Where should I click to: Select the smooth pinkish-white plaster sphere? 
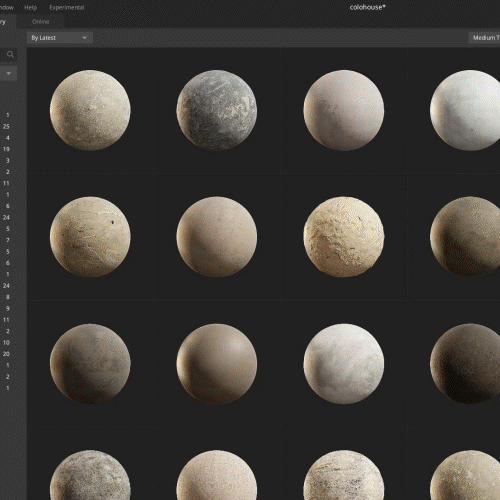click(x=344, y=110)
